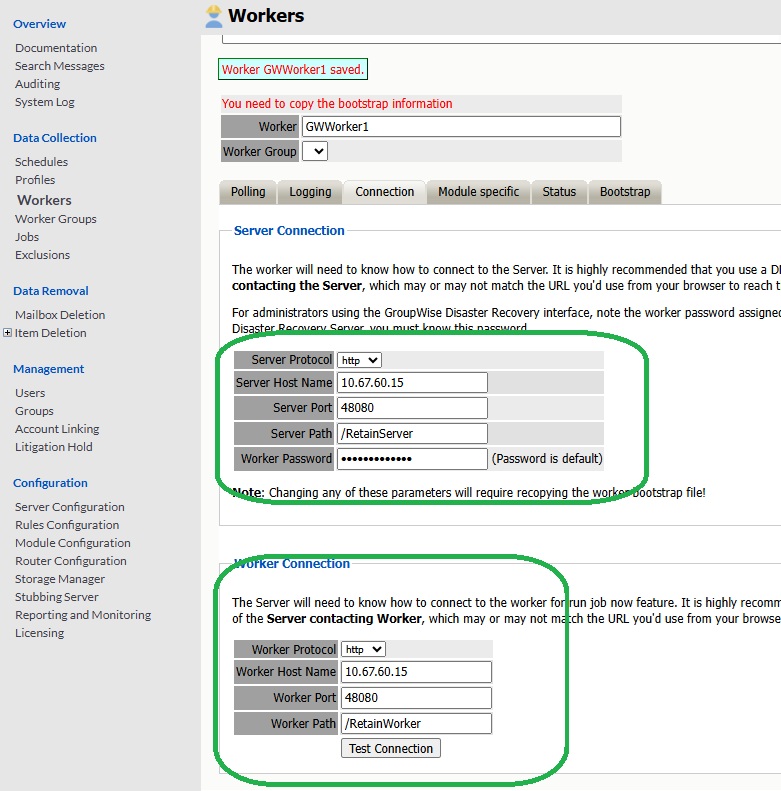Open the Licensing page
781x791 pixels.
39,633
